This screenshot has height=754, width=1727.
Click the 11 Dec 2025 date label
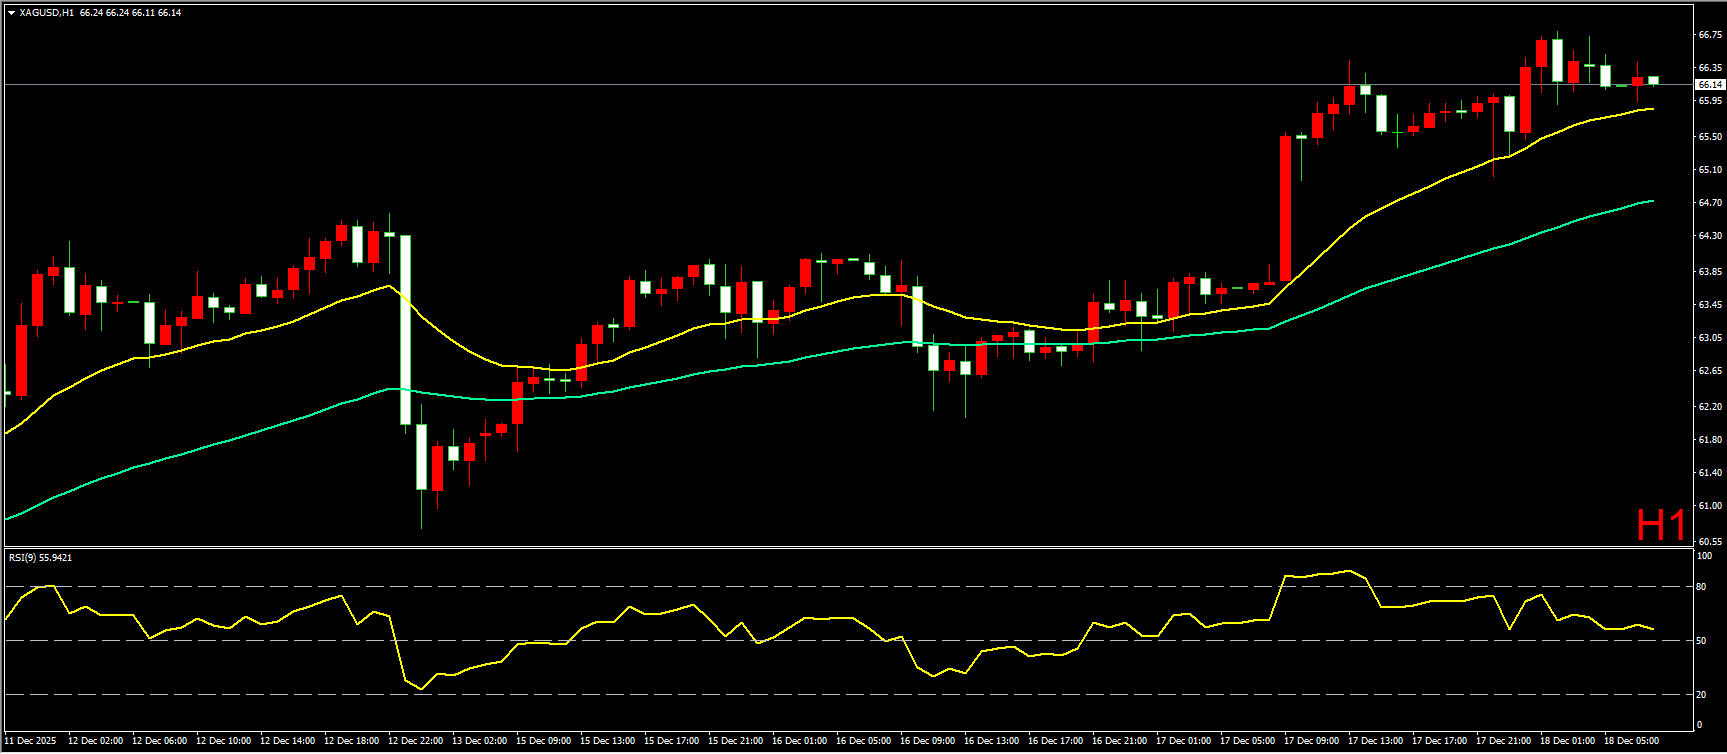pyautogui.click(x=31, y=741)
